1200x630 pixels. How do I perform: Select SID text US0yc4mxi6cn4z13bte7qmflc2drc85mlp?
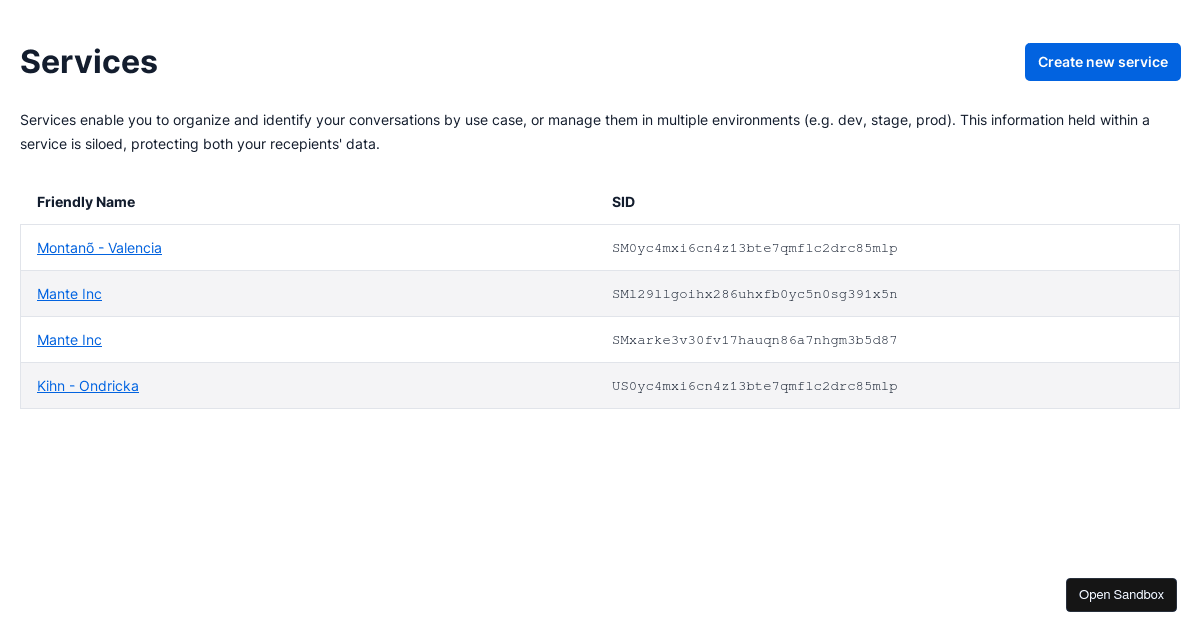755,386
